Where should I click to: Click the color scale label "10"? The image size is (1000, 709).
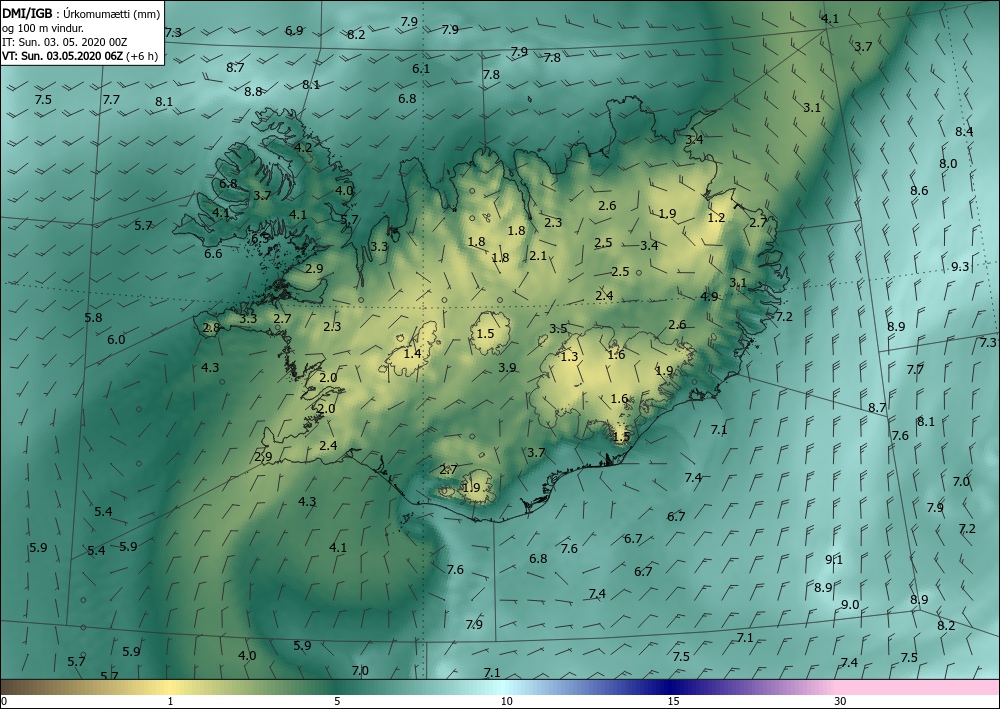(x=506, y=701)
